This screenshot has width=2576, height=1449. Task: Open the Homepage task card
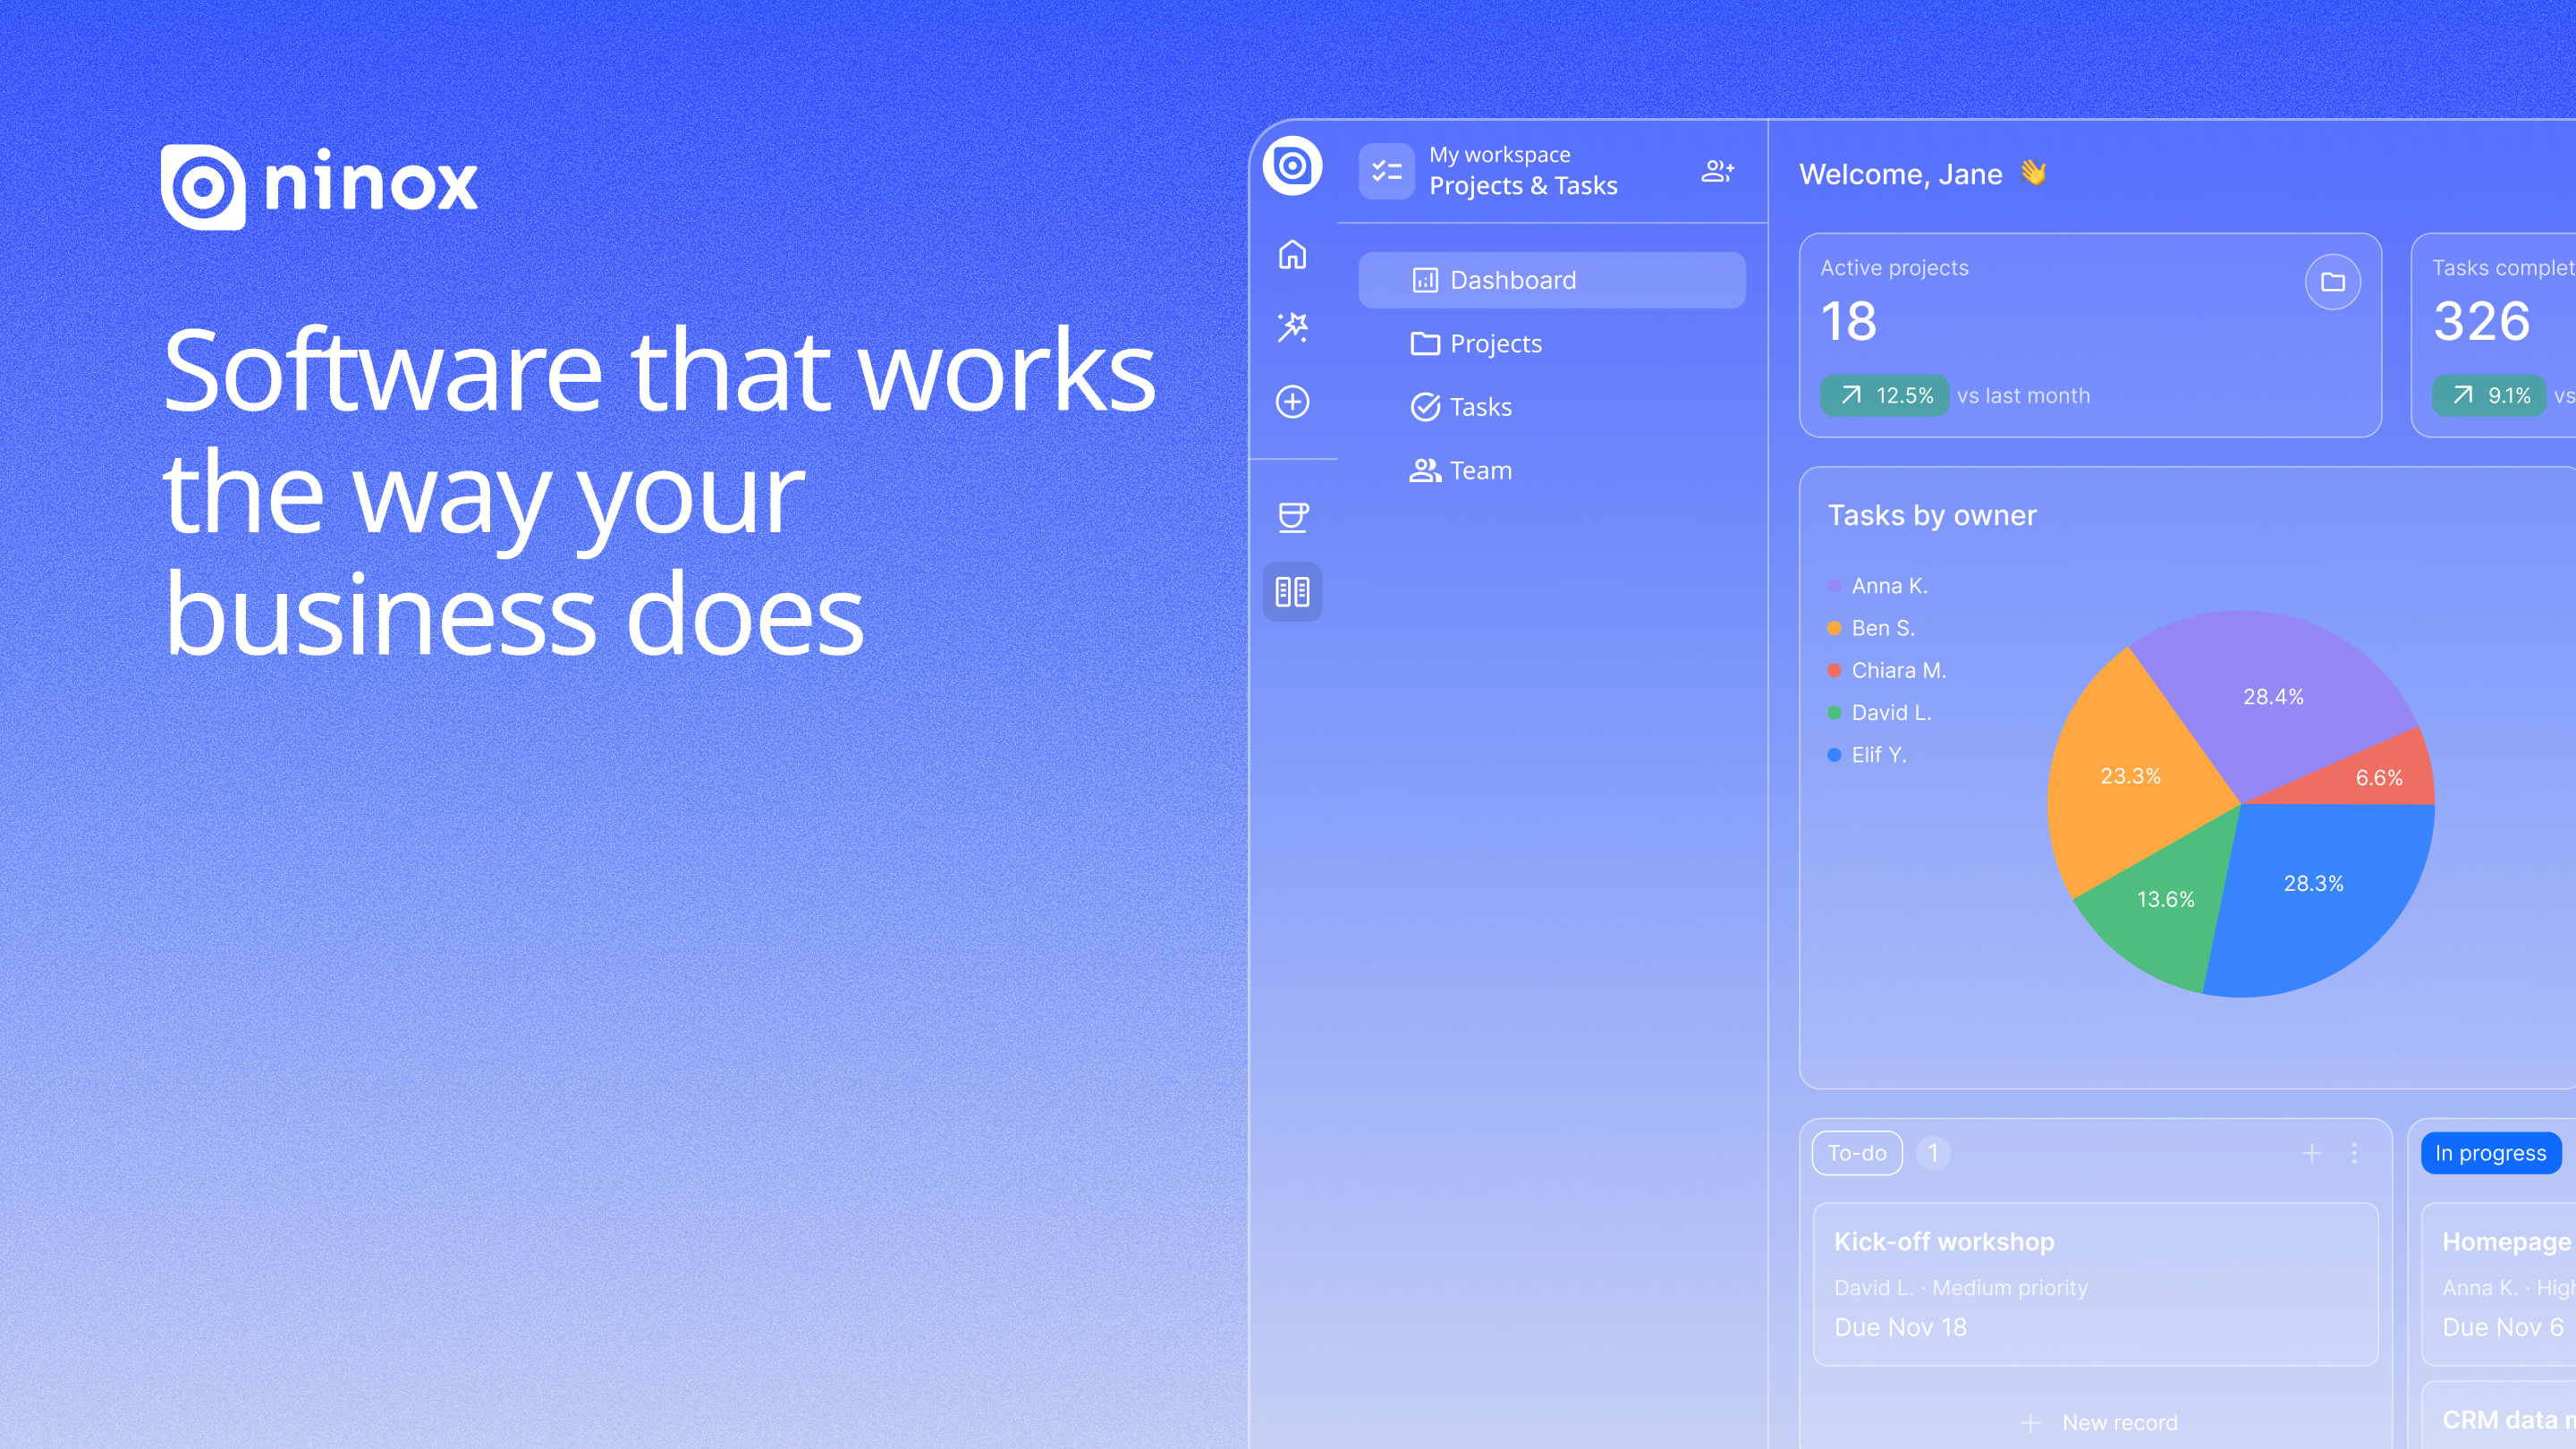[2499, 1284]
